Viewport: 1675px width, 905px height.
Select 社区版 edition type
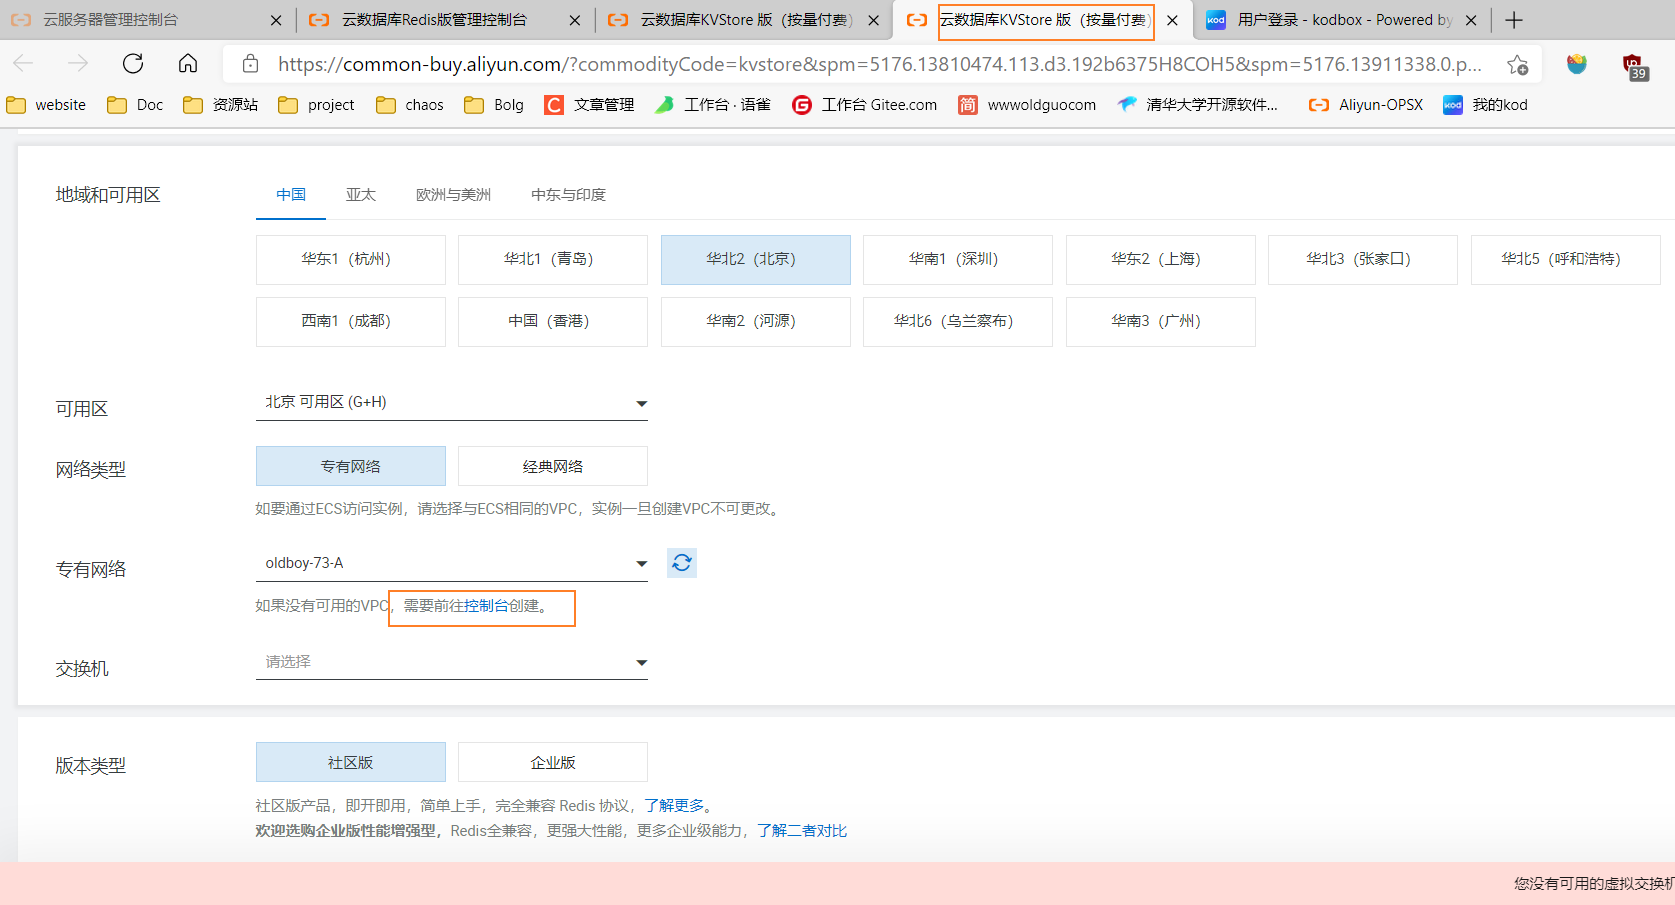click(x=351, y=762)
